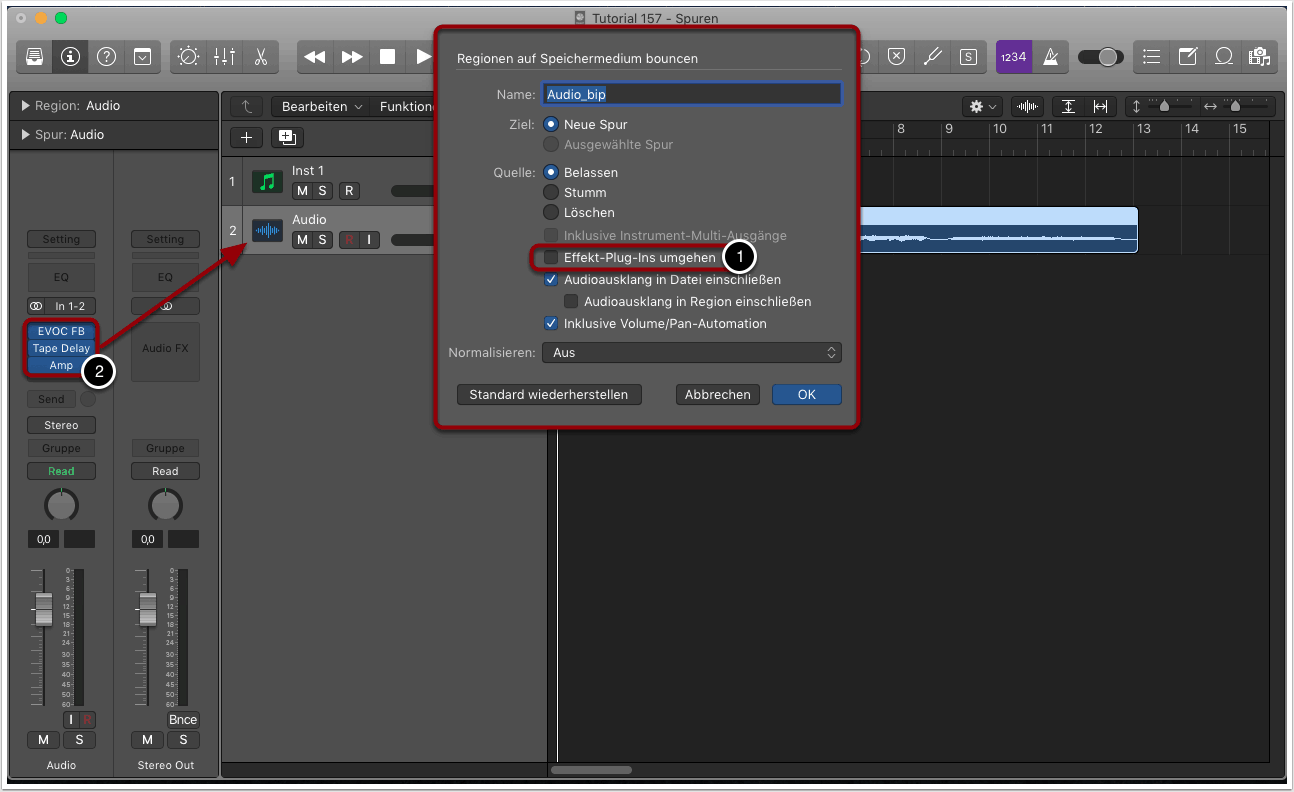Expand the Spur: Audio disclosure triangle
The image size is (1294, 792).
pos(25,135)
